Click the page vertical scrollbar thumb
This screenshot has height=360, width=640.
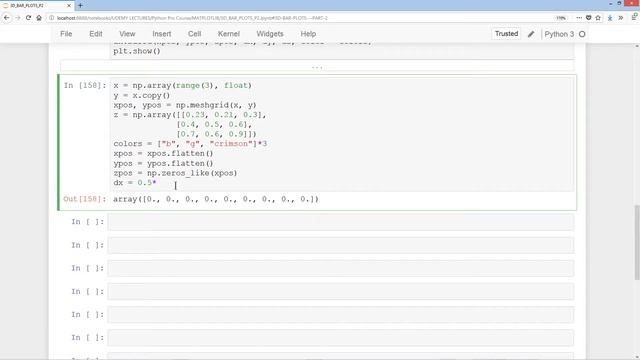point(637,242)
